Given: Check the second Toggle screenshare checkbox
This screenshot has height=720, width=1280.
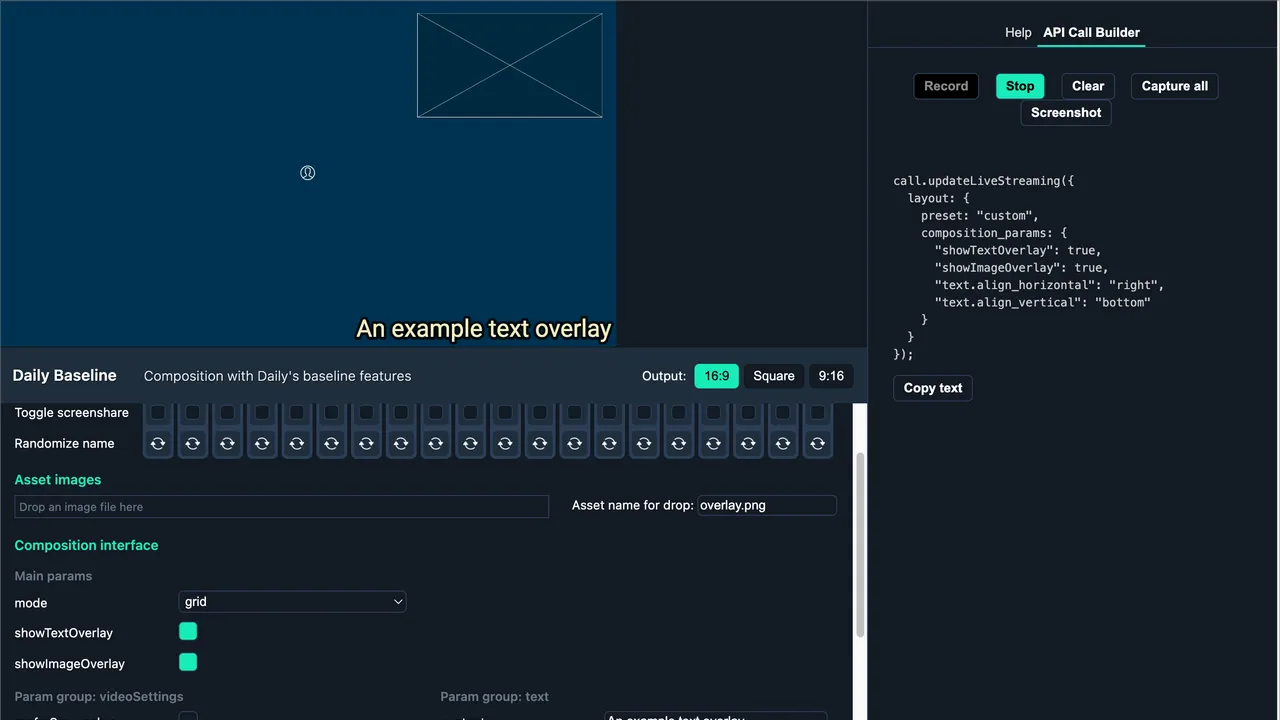Looking at the screenshot, I should (193, 412).
